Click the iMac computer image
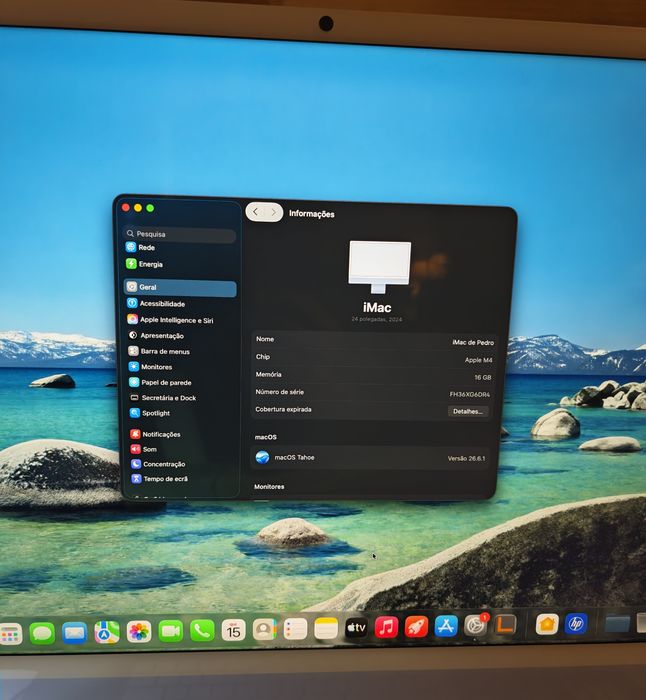The image size is (646, 700). 379,267
